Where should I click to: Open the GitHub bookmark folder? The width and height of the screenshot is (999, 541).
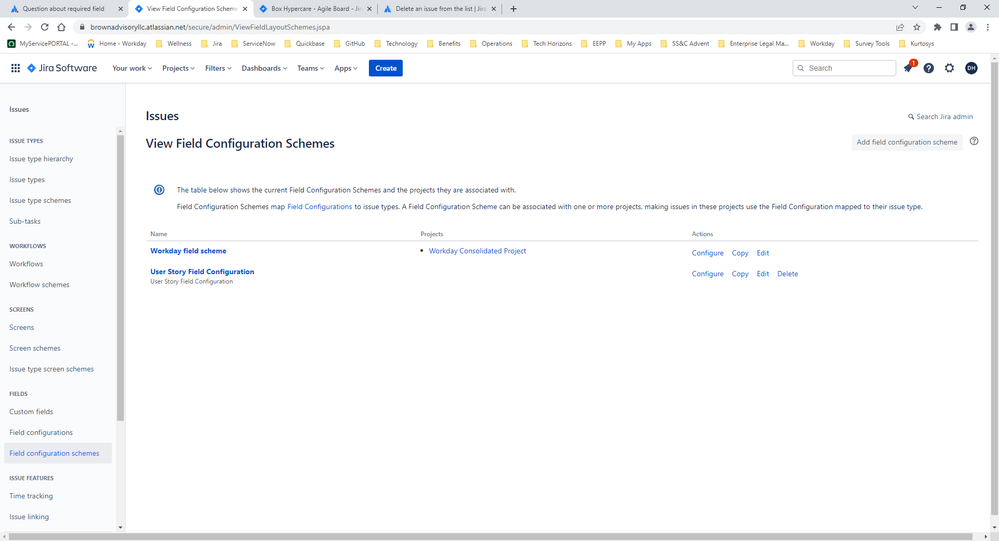click(x=349, y=43)
